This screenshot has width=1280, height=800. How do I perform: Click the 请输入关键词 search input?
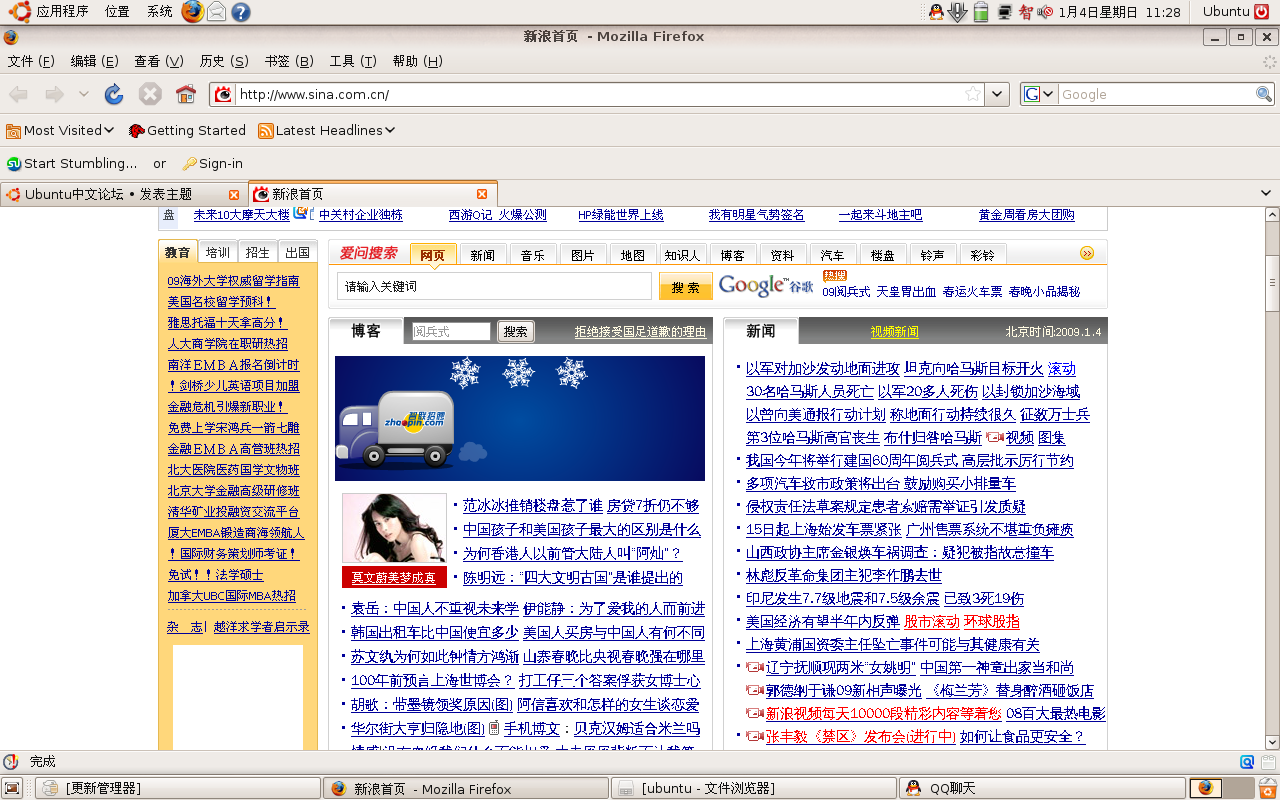tap(494, 286)
